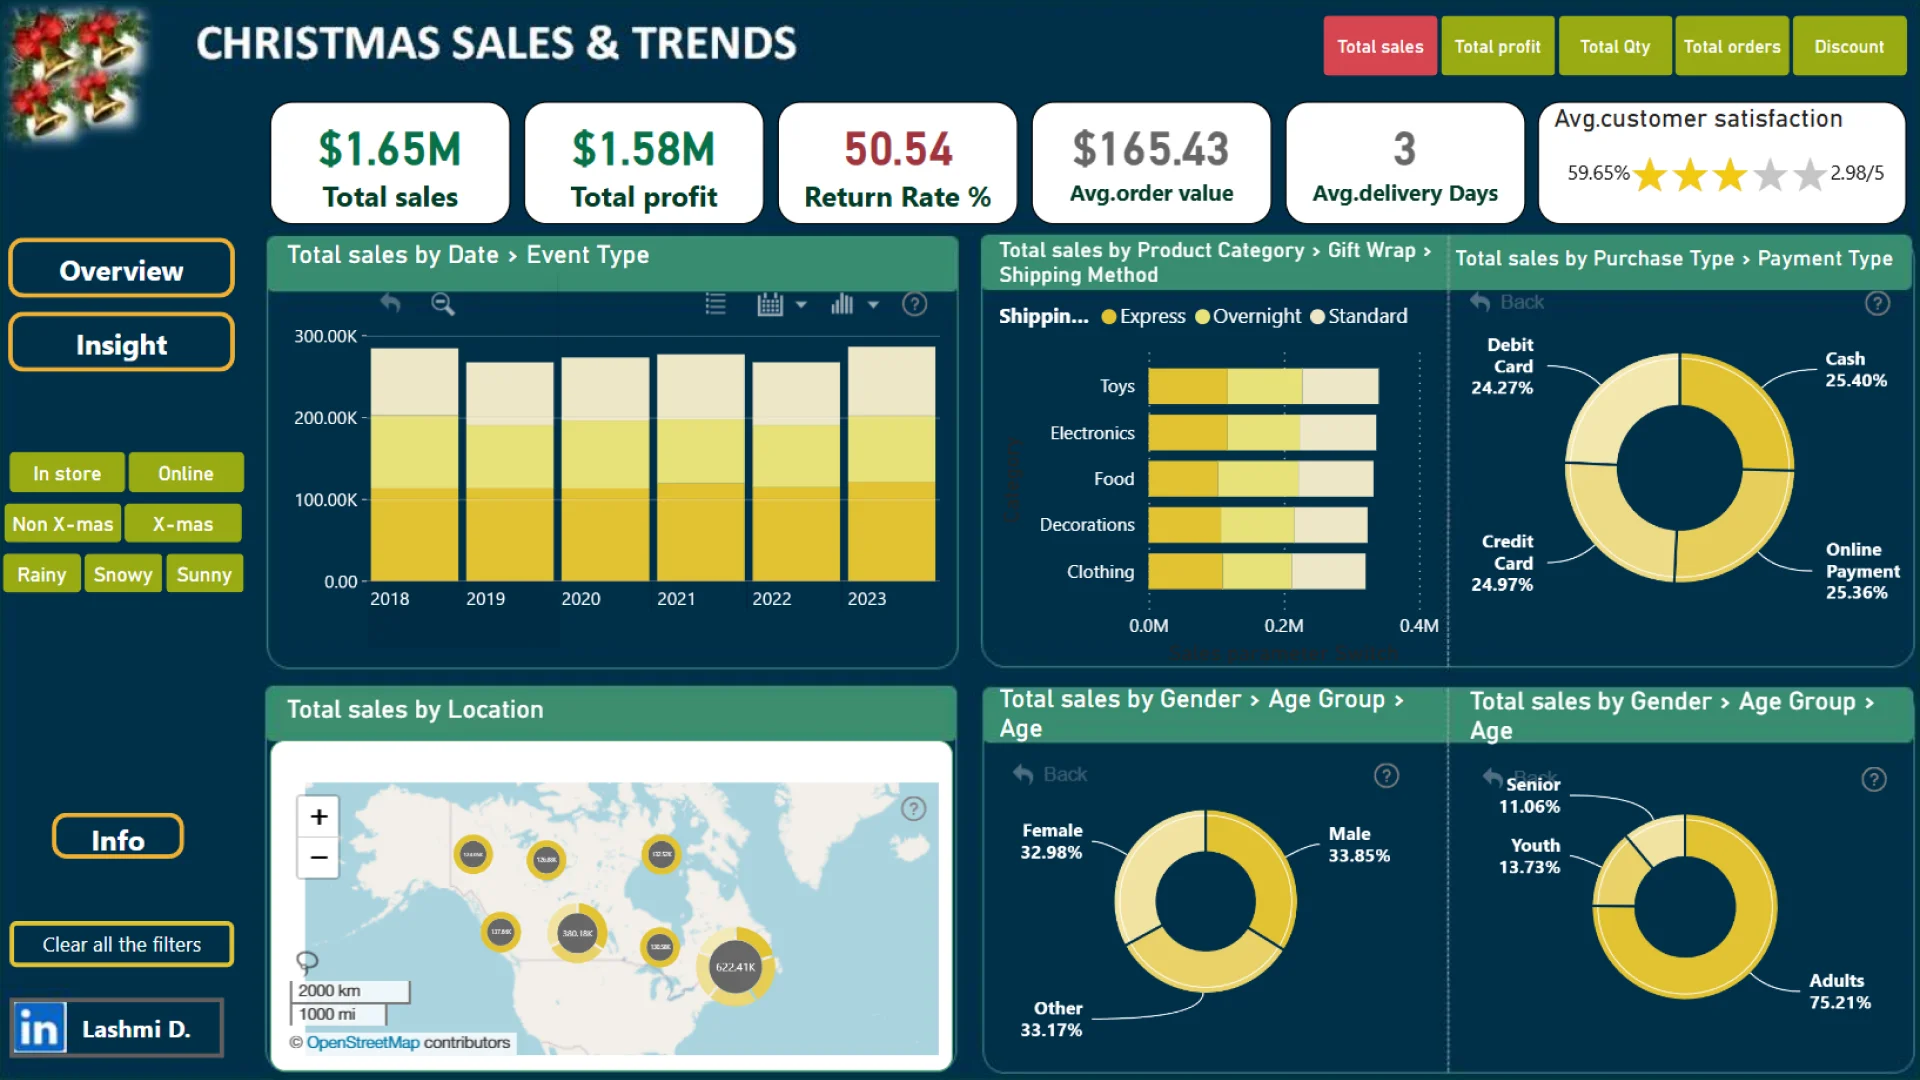The height and width of the screenshot is (1080, 1920).
Task: Click Express legend swatch
Action: coord(1108,316)
